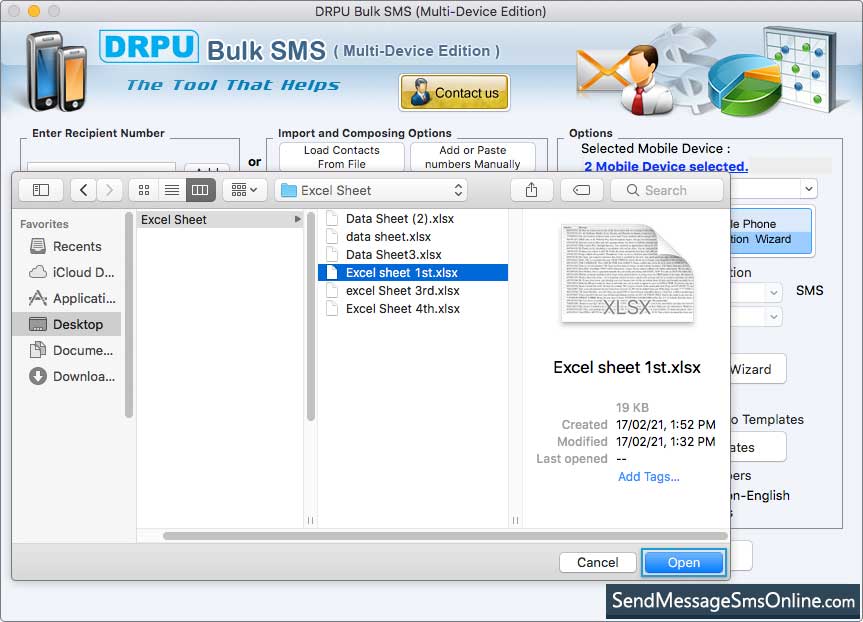
Task: Click the XLSX file preview thumbnail
Action: pos(627,273)
